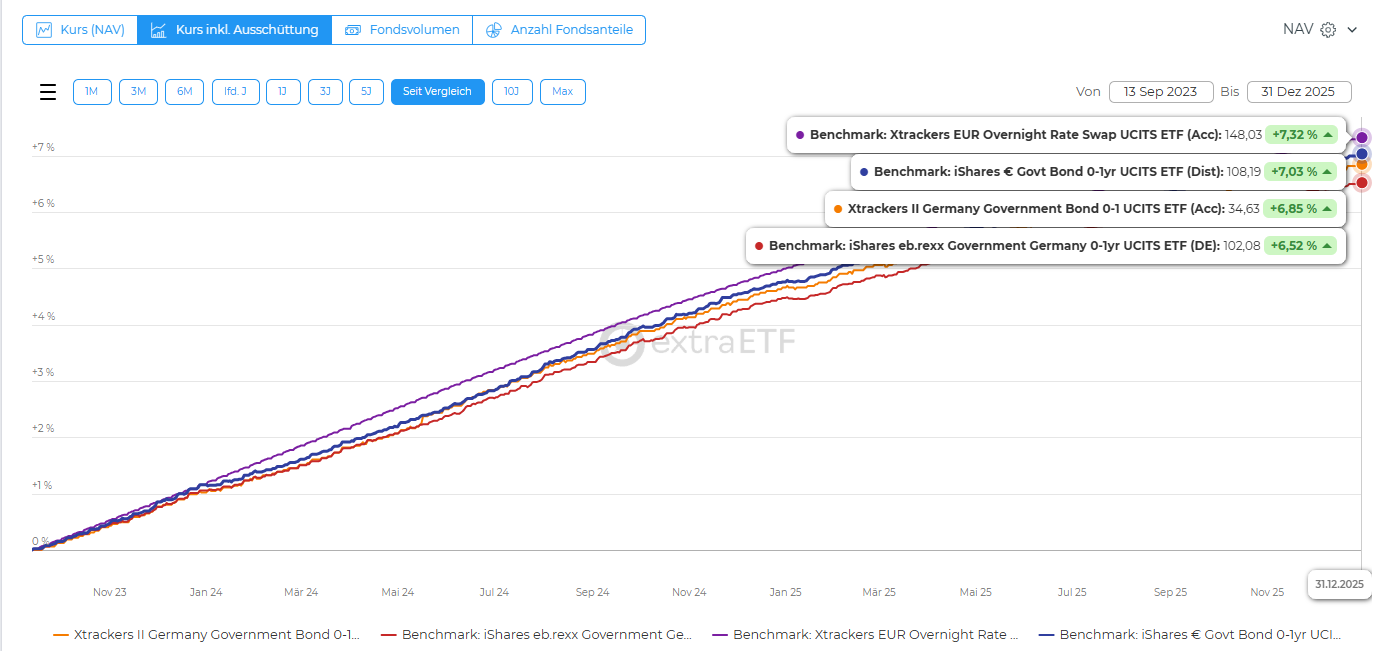
Task: Expand the NAV dropdown chevron
Action: 1352,30
